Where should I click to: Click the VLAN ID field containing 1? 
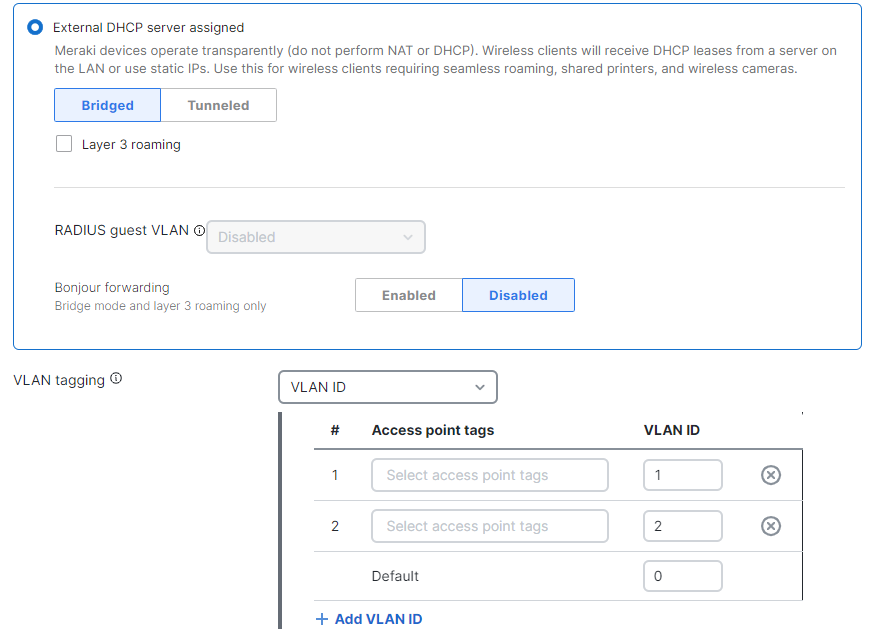point(682,475)
